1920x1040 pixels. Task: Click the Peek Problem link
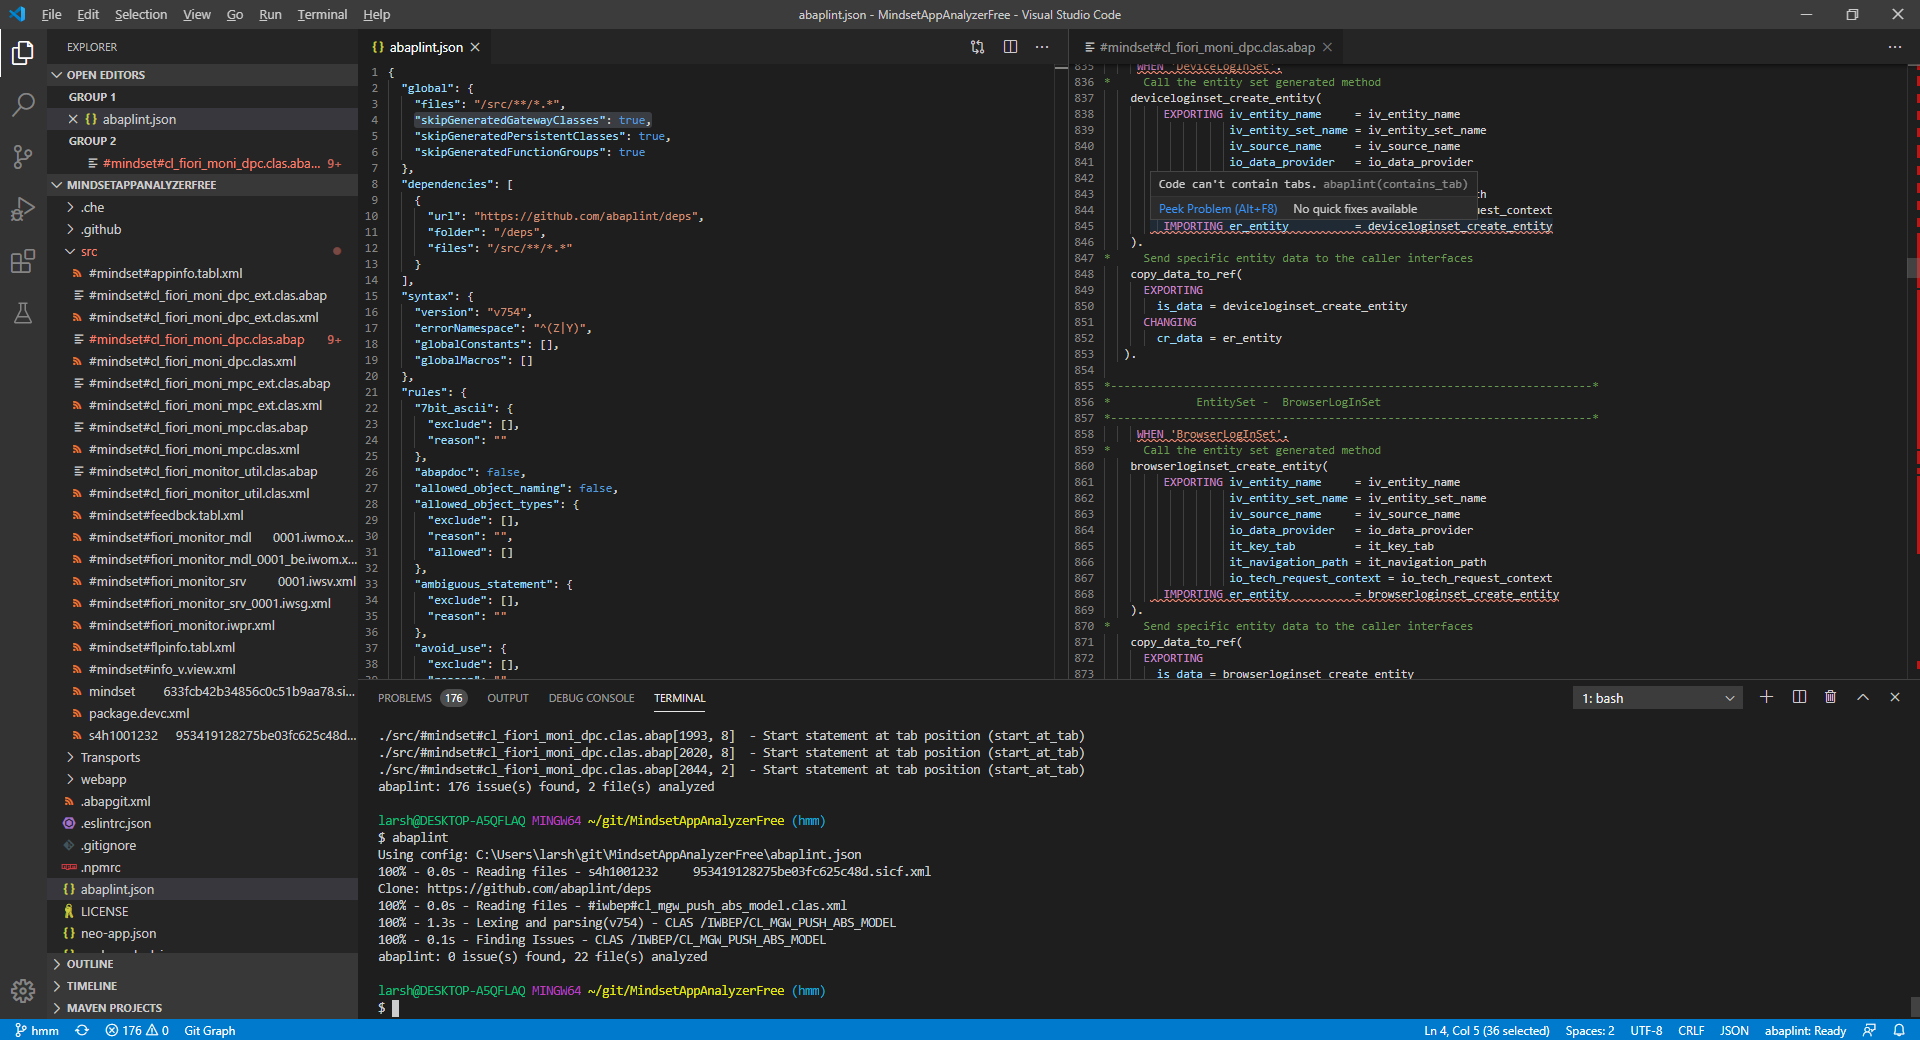(1217, 209)
